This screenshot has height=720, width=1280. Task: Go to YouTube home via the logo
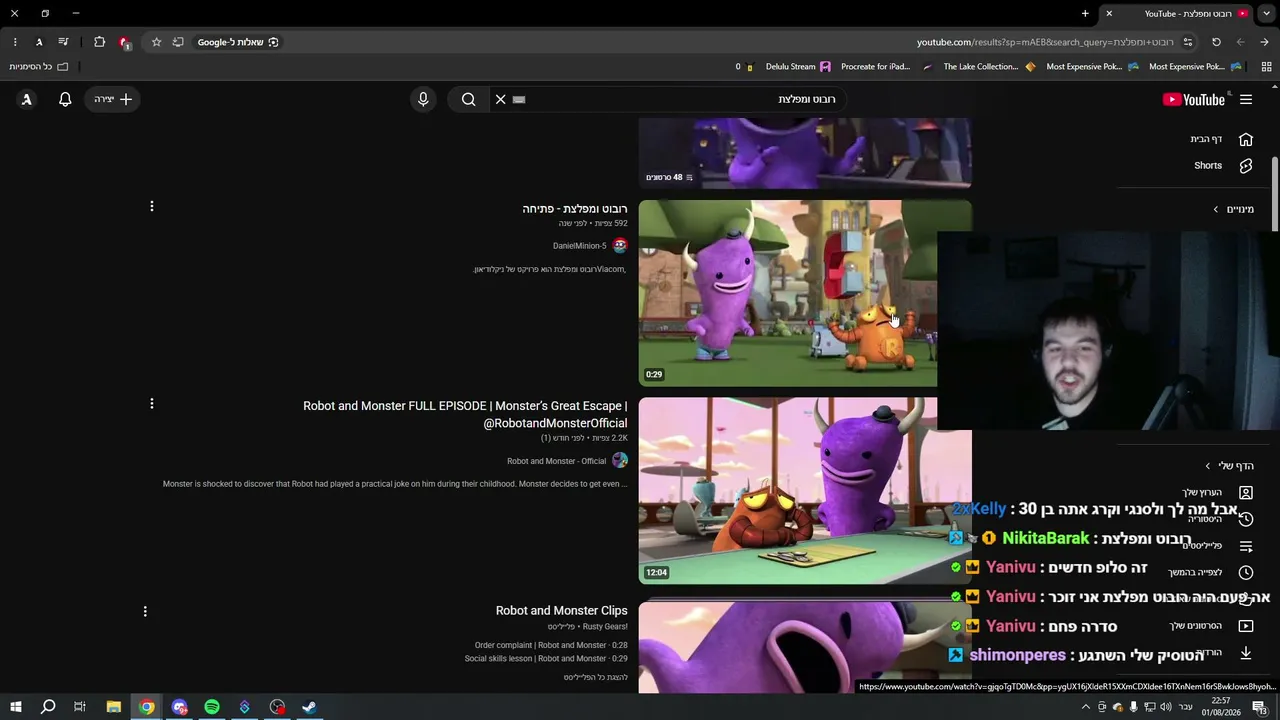pos(1194,99)
